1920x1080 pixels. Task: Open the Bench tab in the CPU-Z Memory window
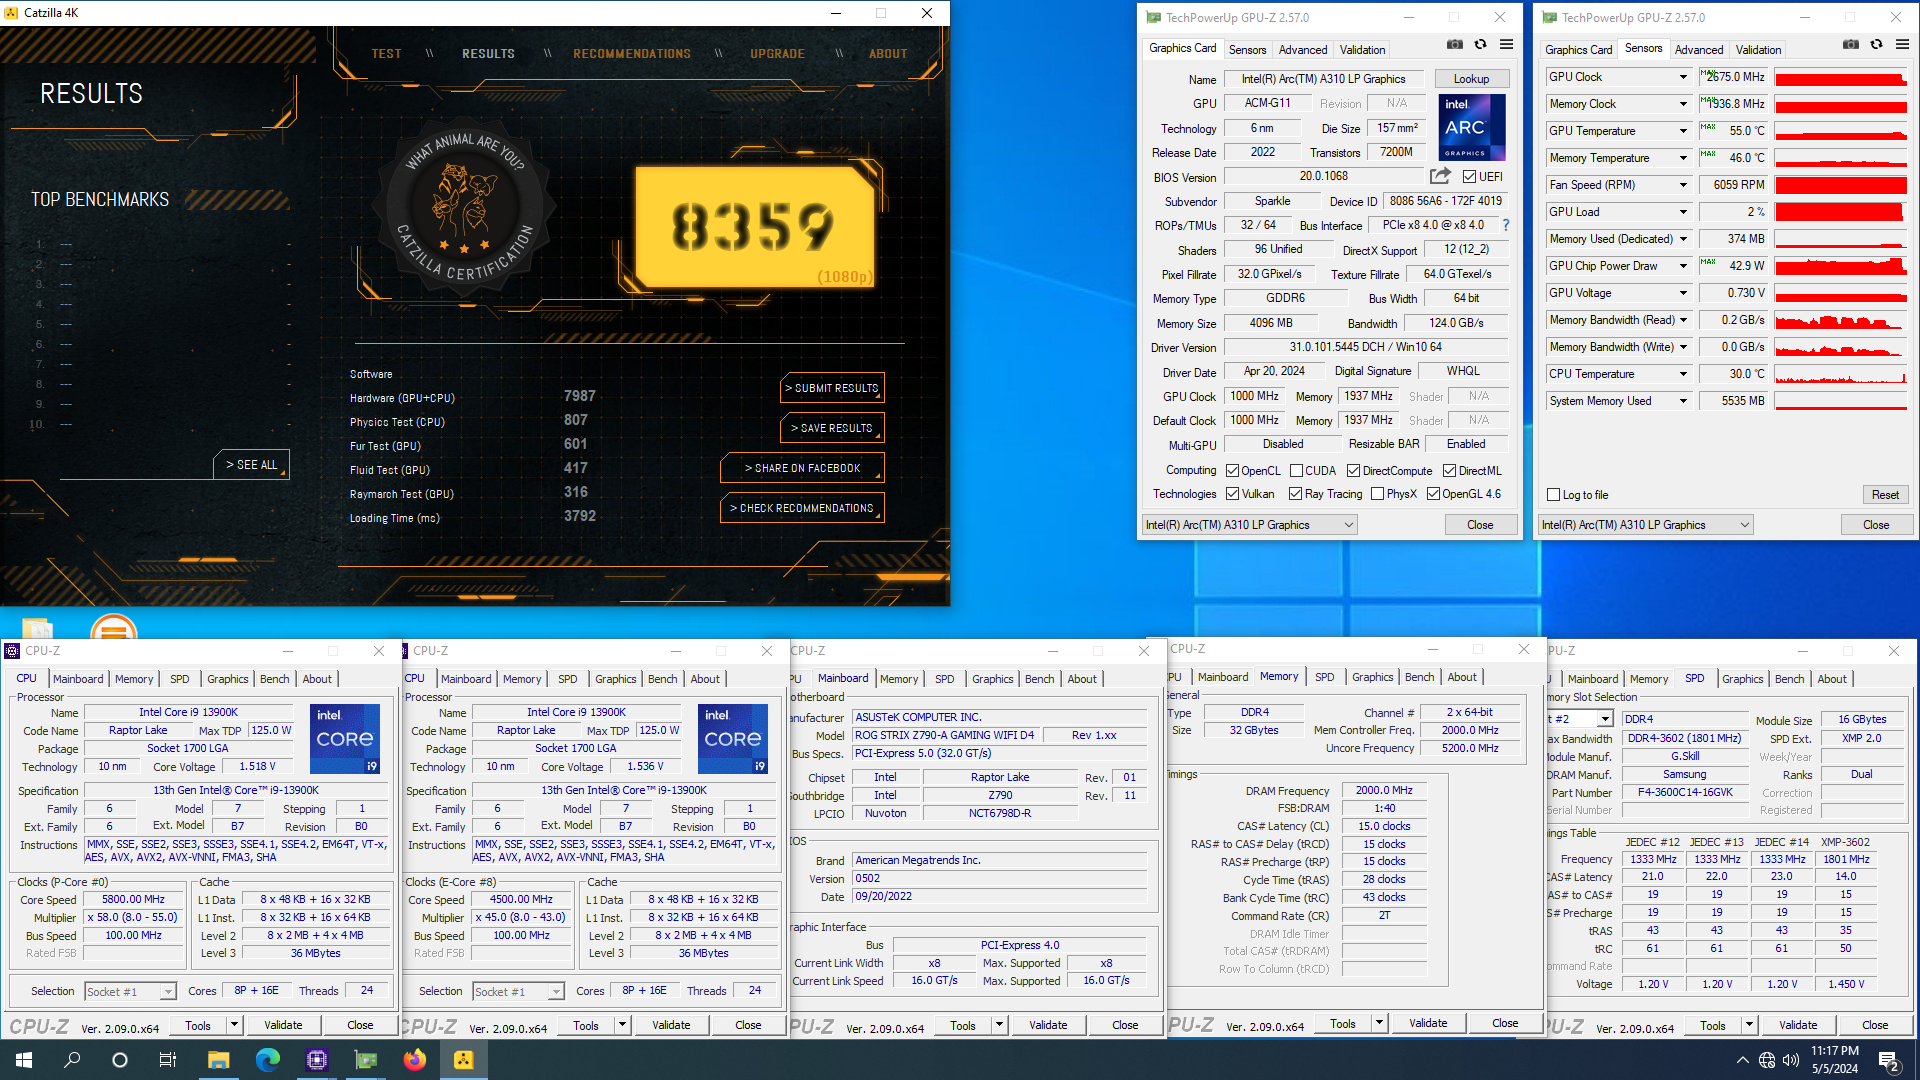[x=1419, y=677]
